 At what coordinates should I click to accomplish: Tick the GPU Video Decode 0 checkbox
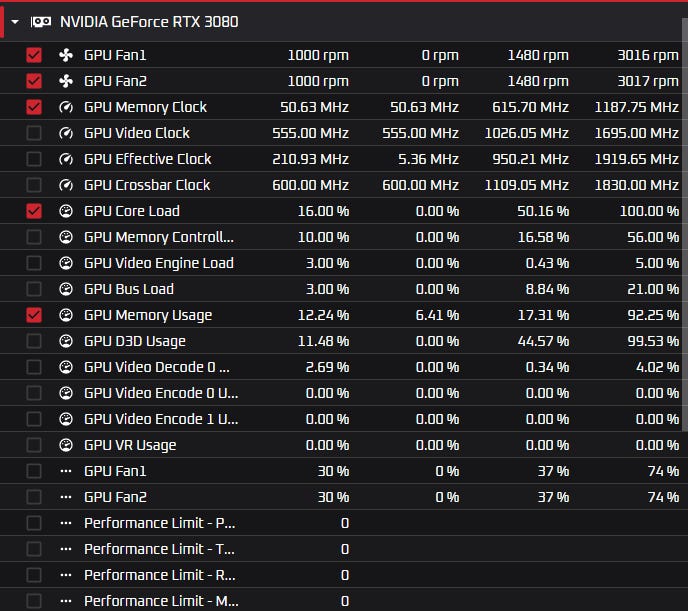(34, 367)
